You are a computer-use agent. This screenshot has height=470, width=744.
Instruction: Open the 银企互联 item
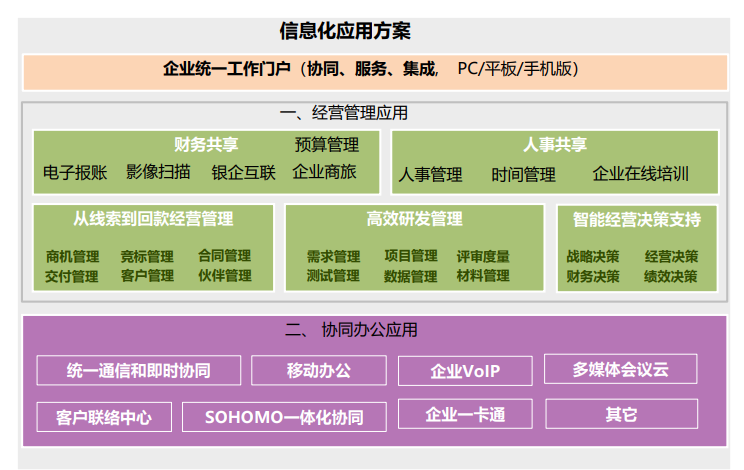pyautogui.click(x=243, y=172)
